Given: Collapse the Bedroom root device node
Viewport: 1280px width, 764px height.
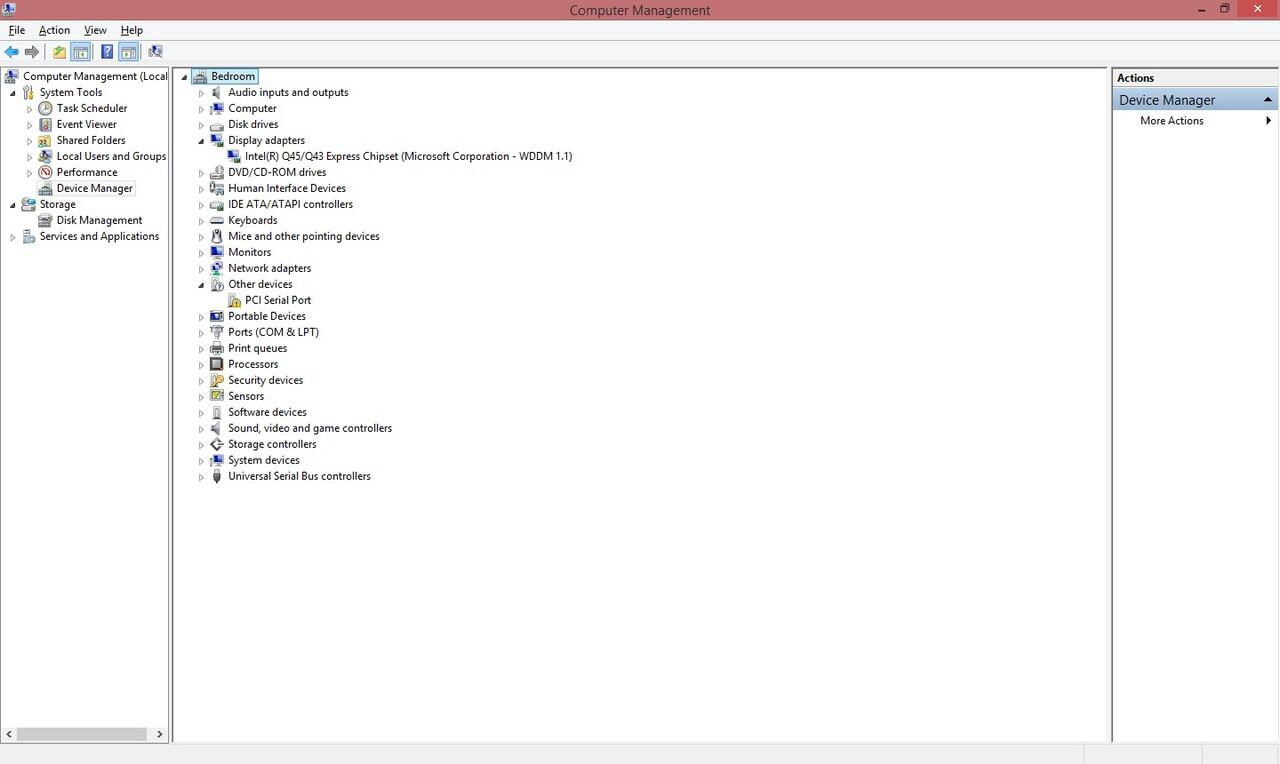Looking at the screenshot, I should pos(184,77).
